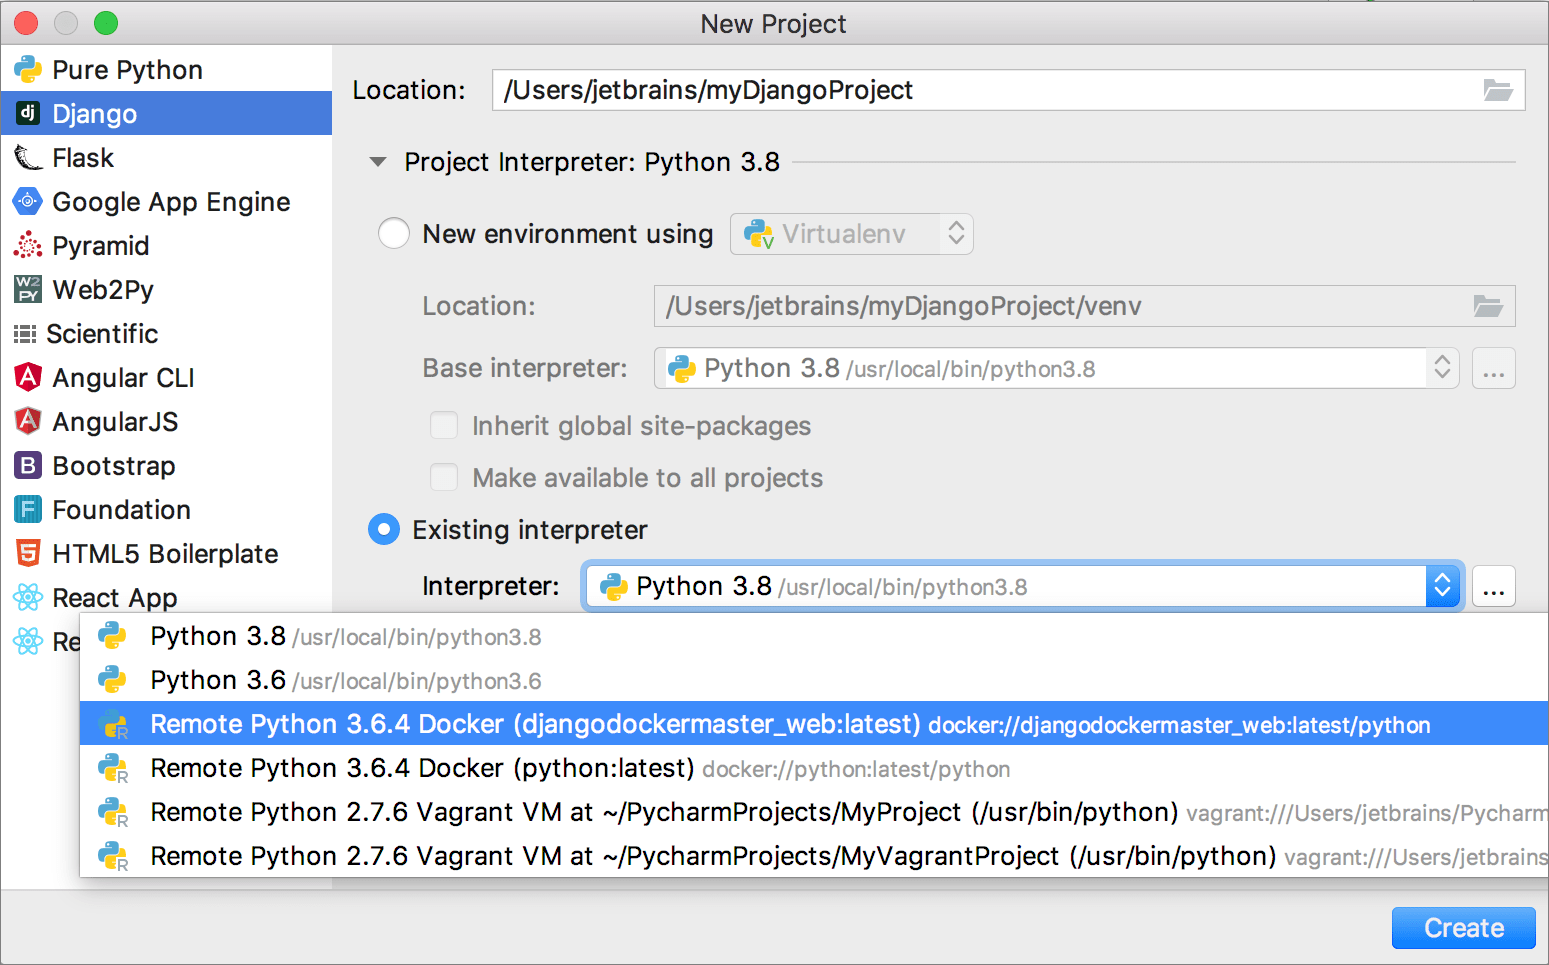The width and height of the screenshot is (1549, 965).
Task: Click ellipsis button next to Interpreter
Action: [x=1494, y=587]
